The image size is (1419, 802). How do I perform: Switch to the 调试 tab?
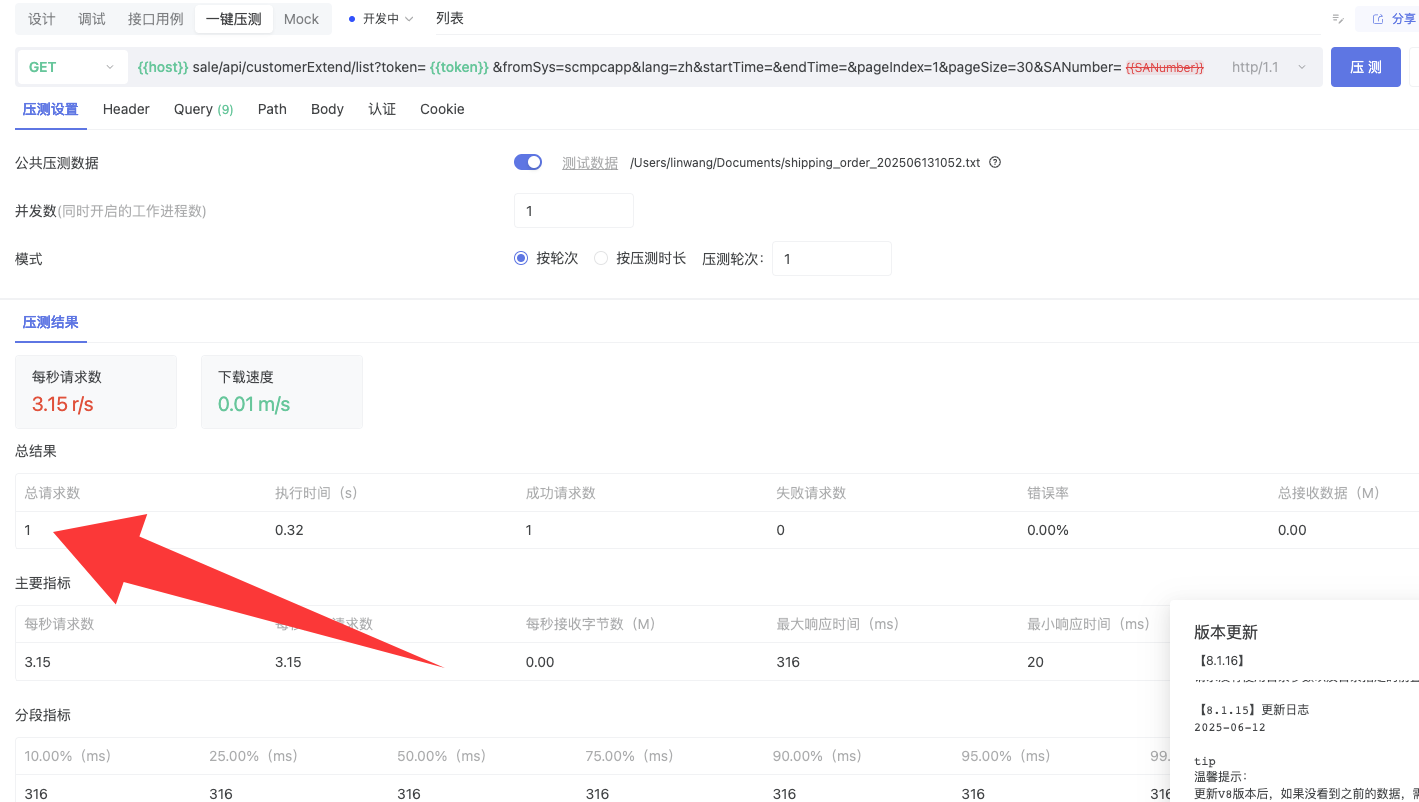click(x=92, y=19)
